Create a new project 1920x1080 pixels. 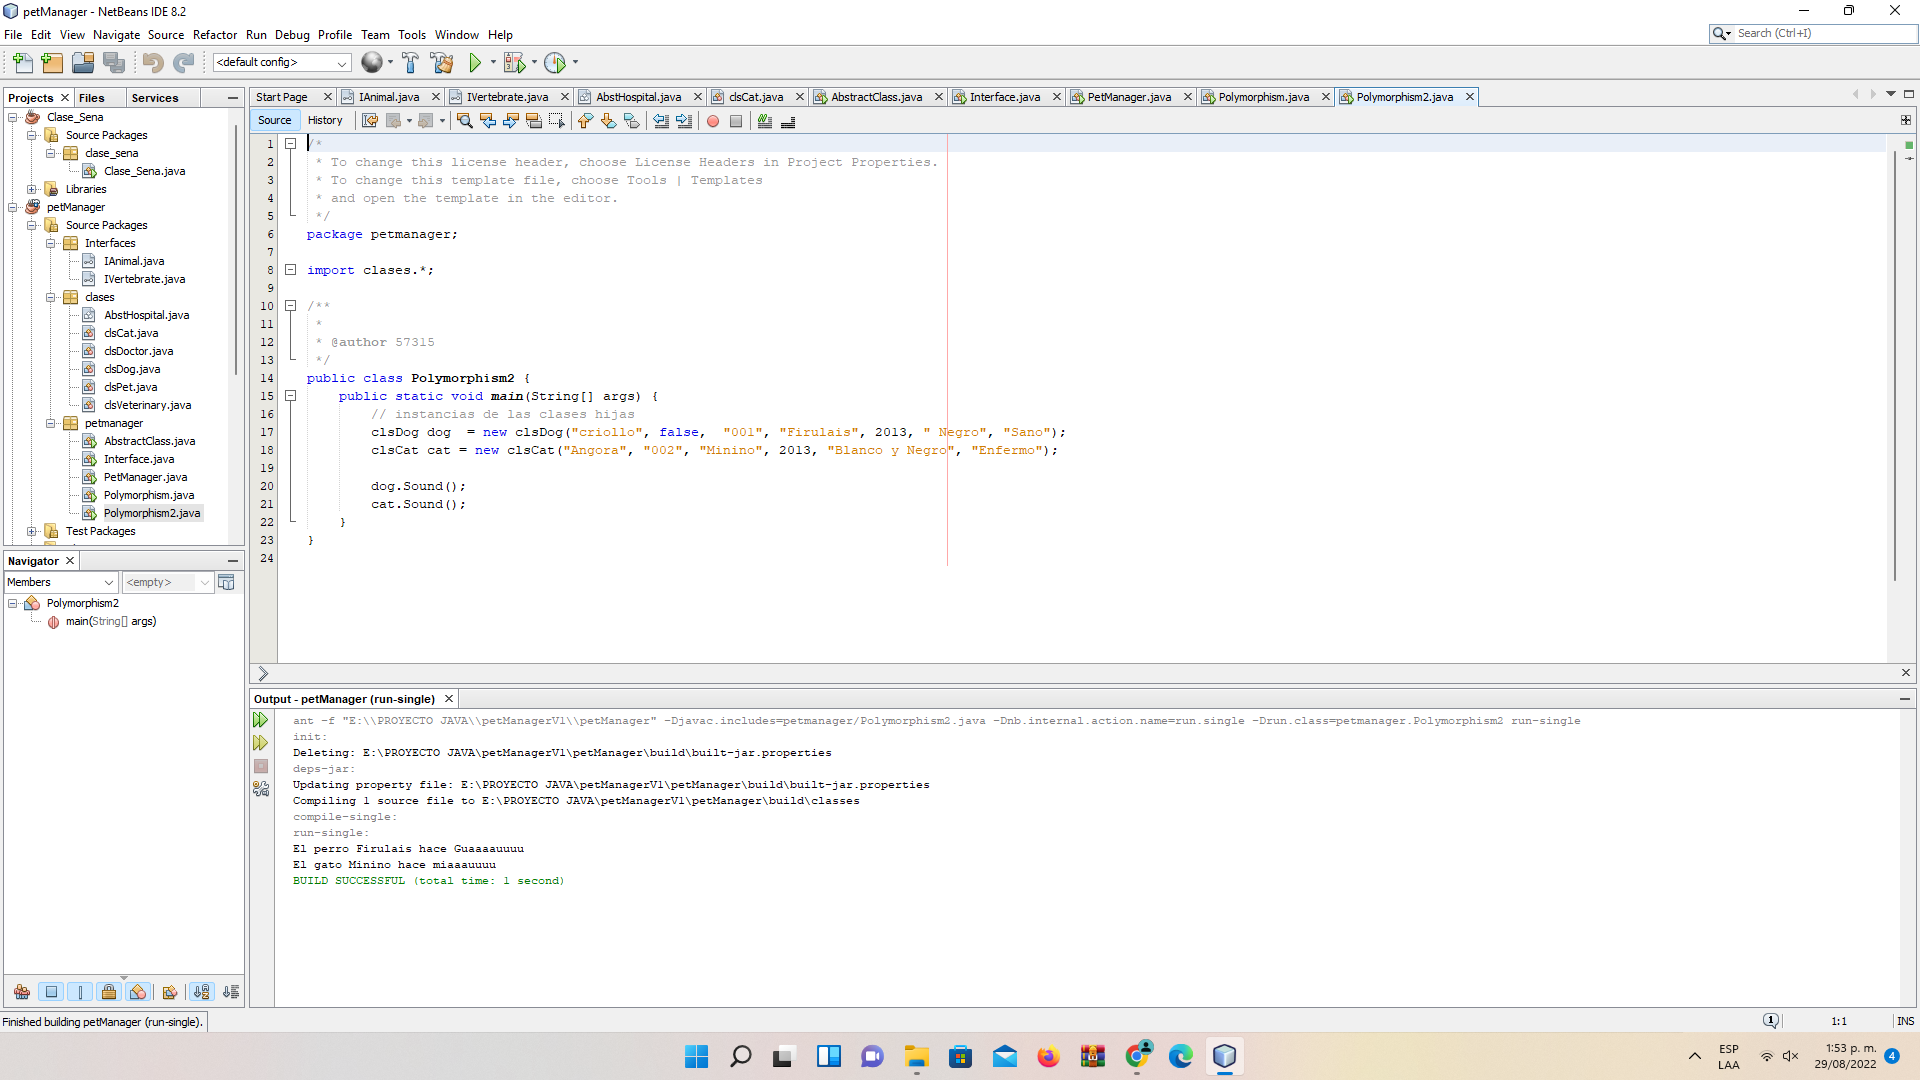point(51,62)
